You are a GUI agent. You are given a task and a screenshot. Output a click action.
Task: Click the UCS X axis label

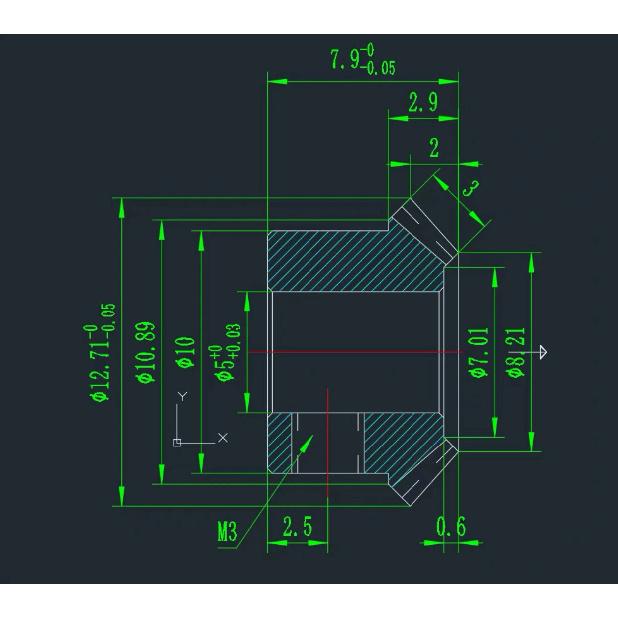click(223, 437)
